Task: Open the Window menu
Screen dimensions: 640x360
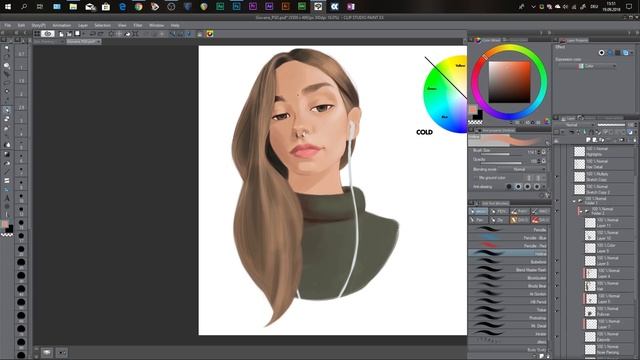Action: (x=156, y=25)
